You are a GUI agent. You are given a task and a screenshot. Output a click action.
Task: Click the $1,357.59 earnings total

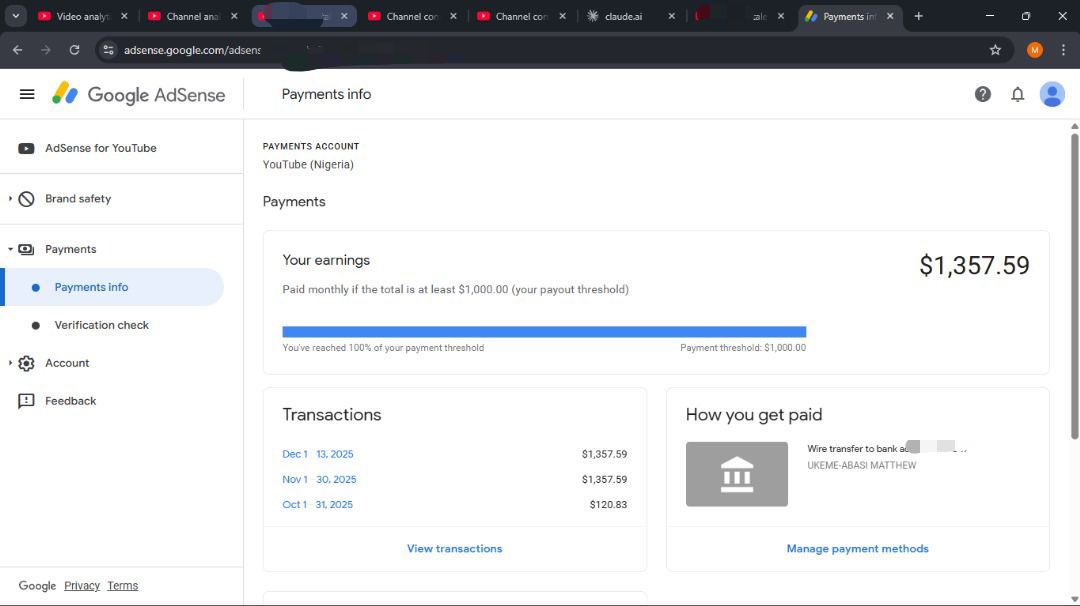point(974,265)
